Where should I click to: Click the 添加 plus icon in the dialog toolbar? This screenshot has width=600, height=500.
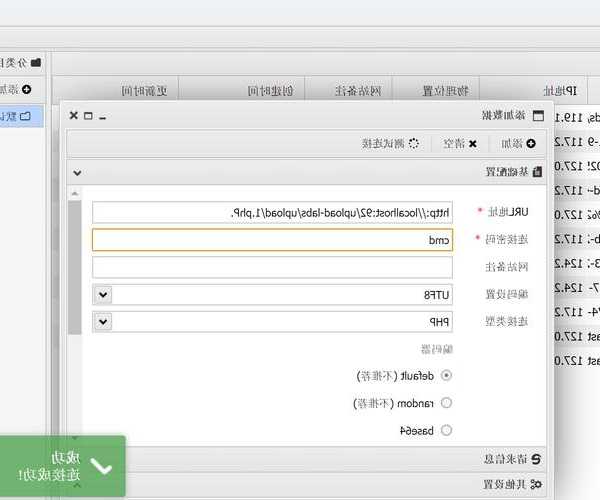531,144
